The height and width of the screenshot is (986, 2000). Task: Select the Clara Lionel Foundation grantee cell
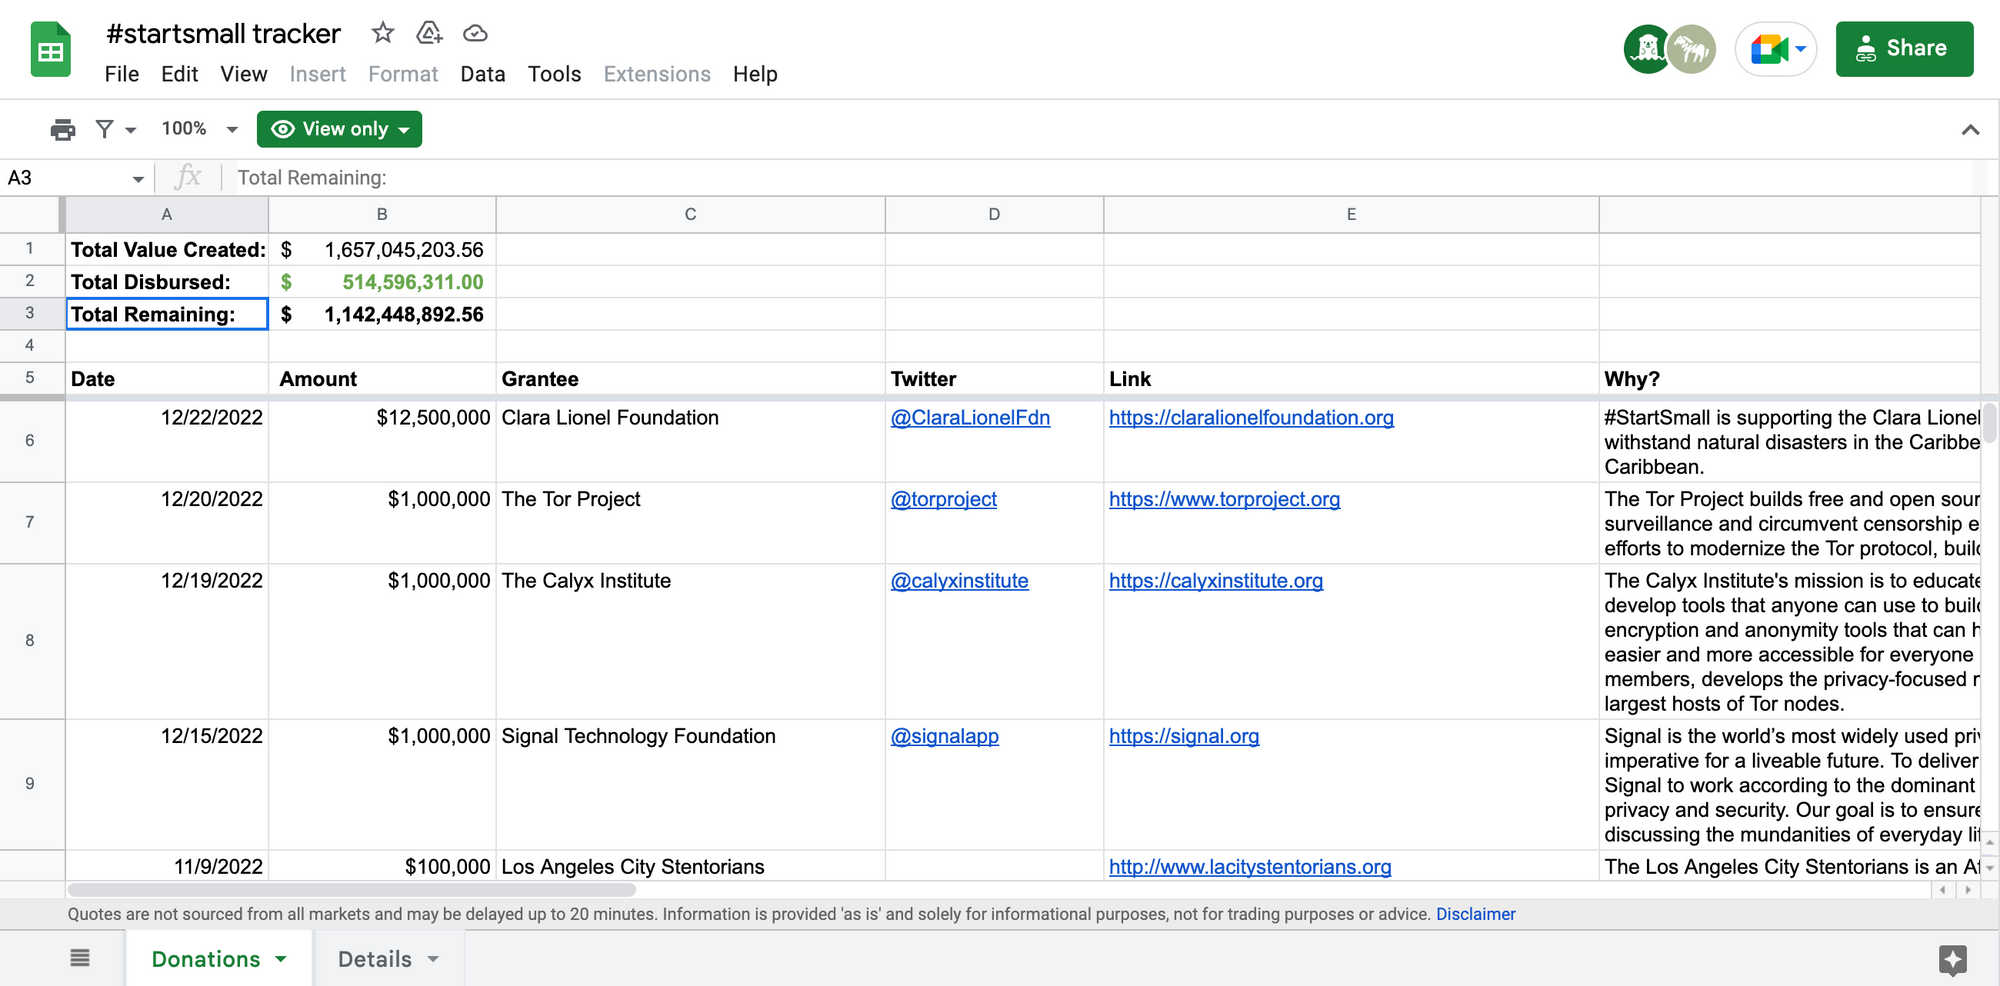click(690, 442)
